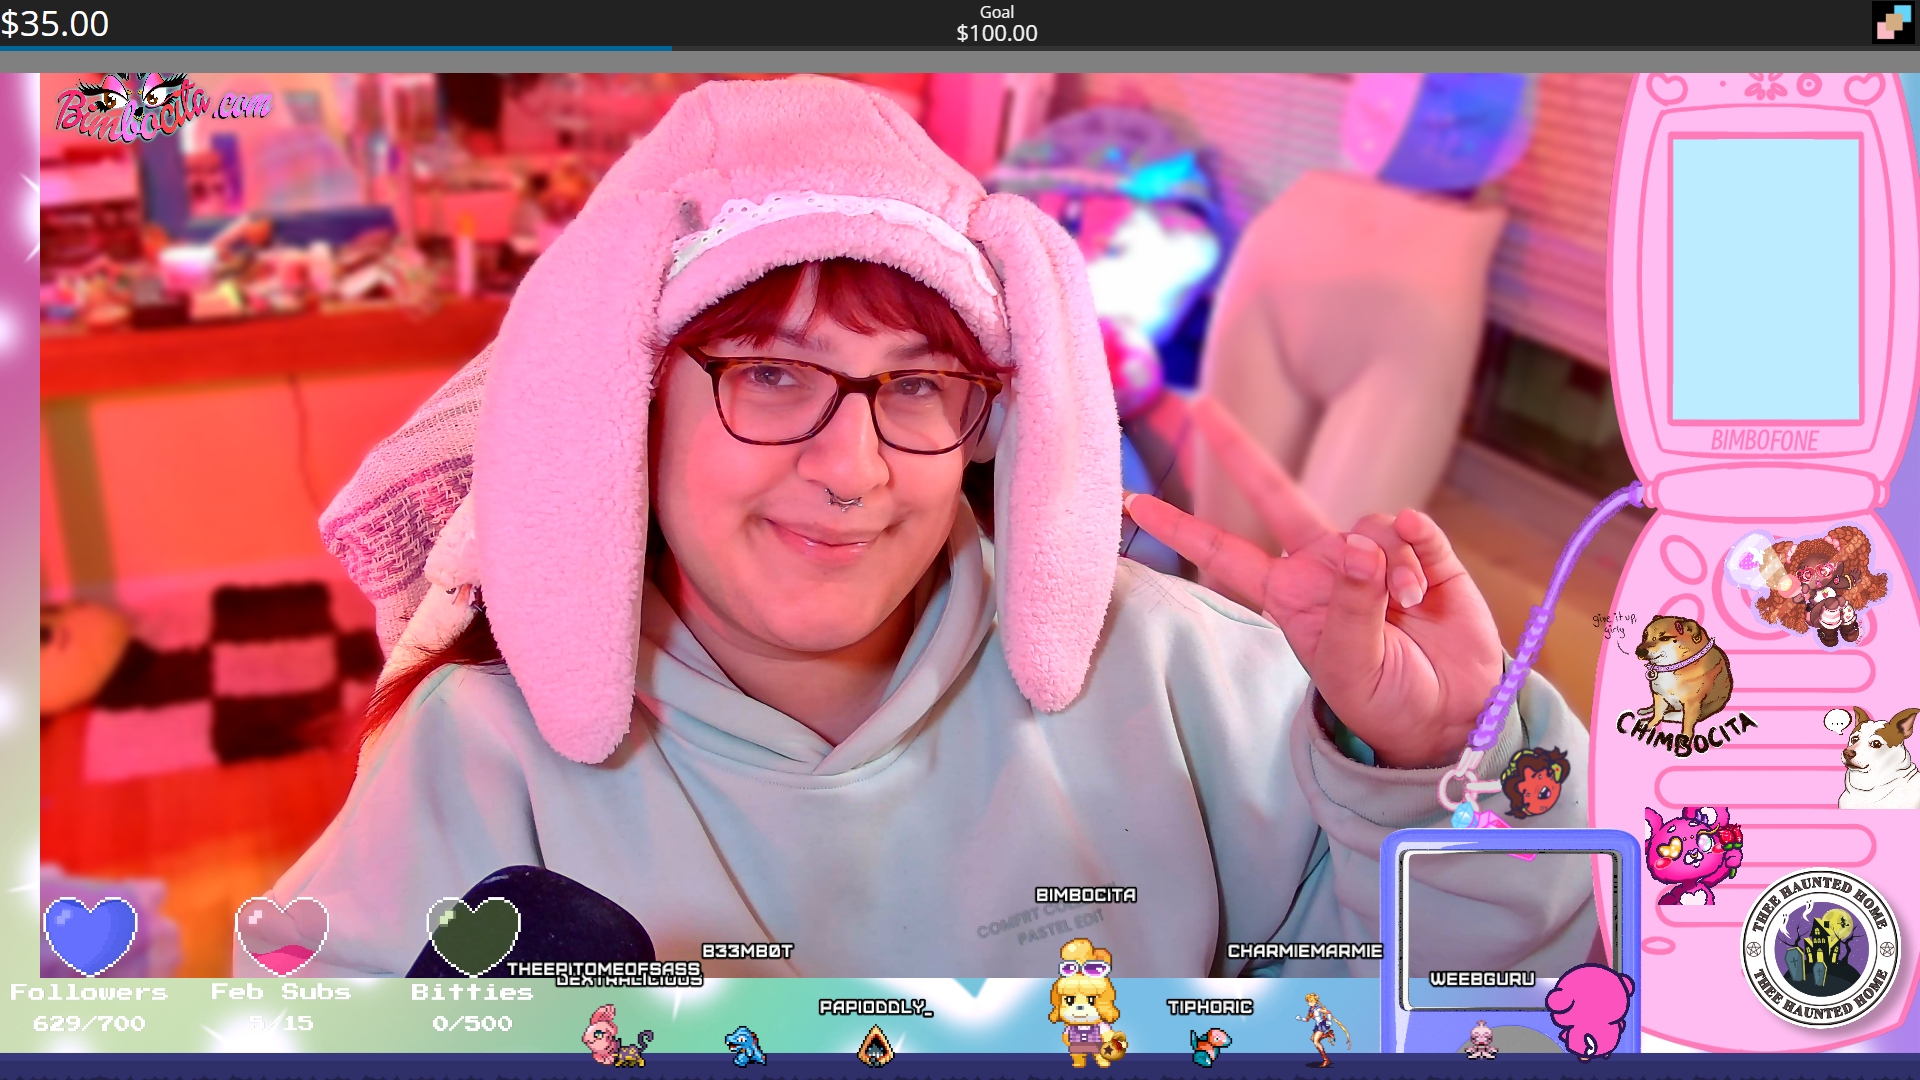1920x1080 pixels.
Task: Click the Bimbofone blue screen
Action: tap(1765, 279)
